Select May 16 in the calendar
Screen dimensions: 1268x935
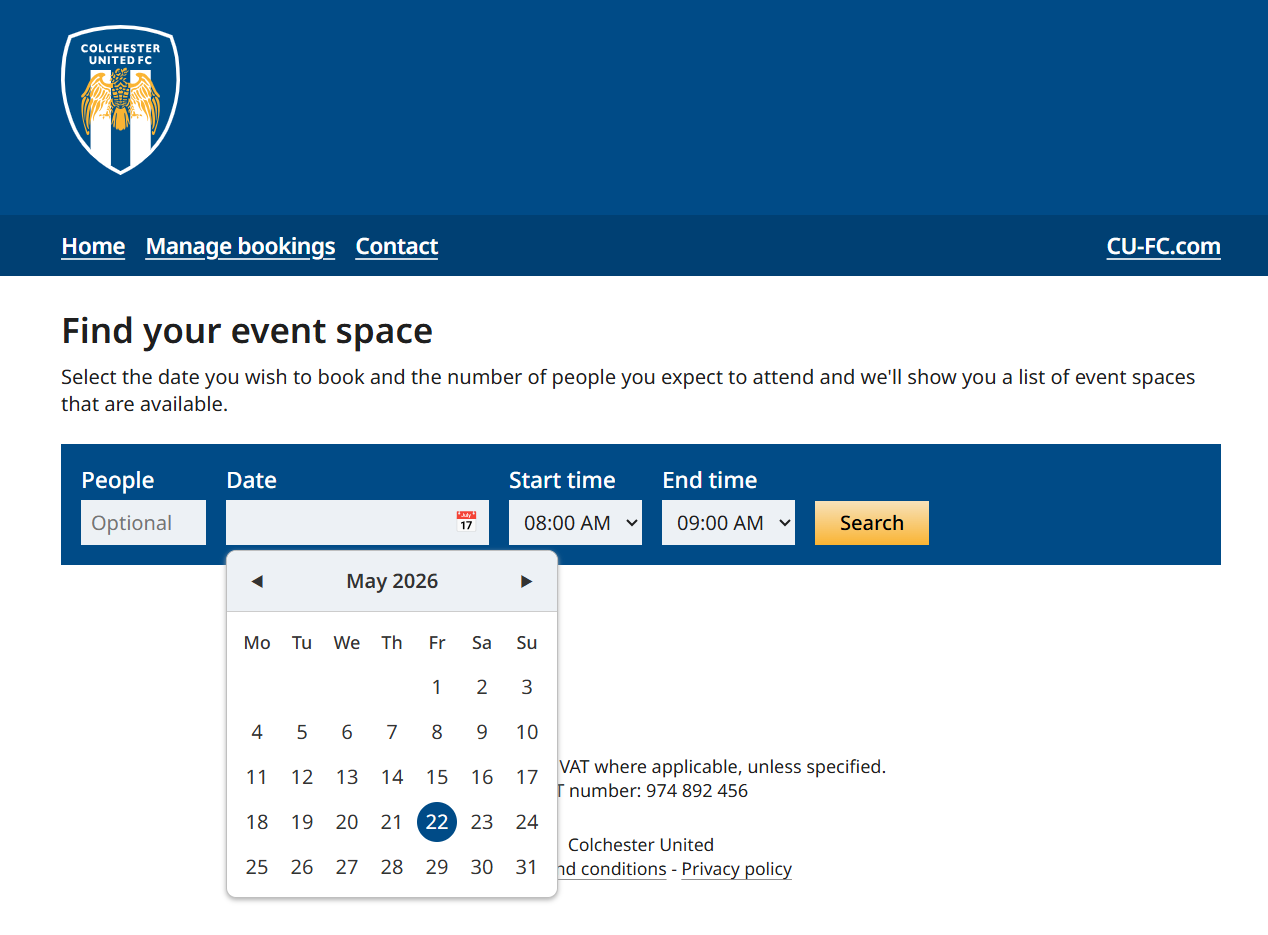[x=482, y=777]
